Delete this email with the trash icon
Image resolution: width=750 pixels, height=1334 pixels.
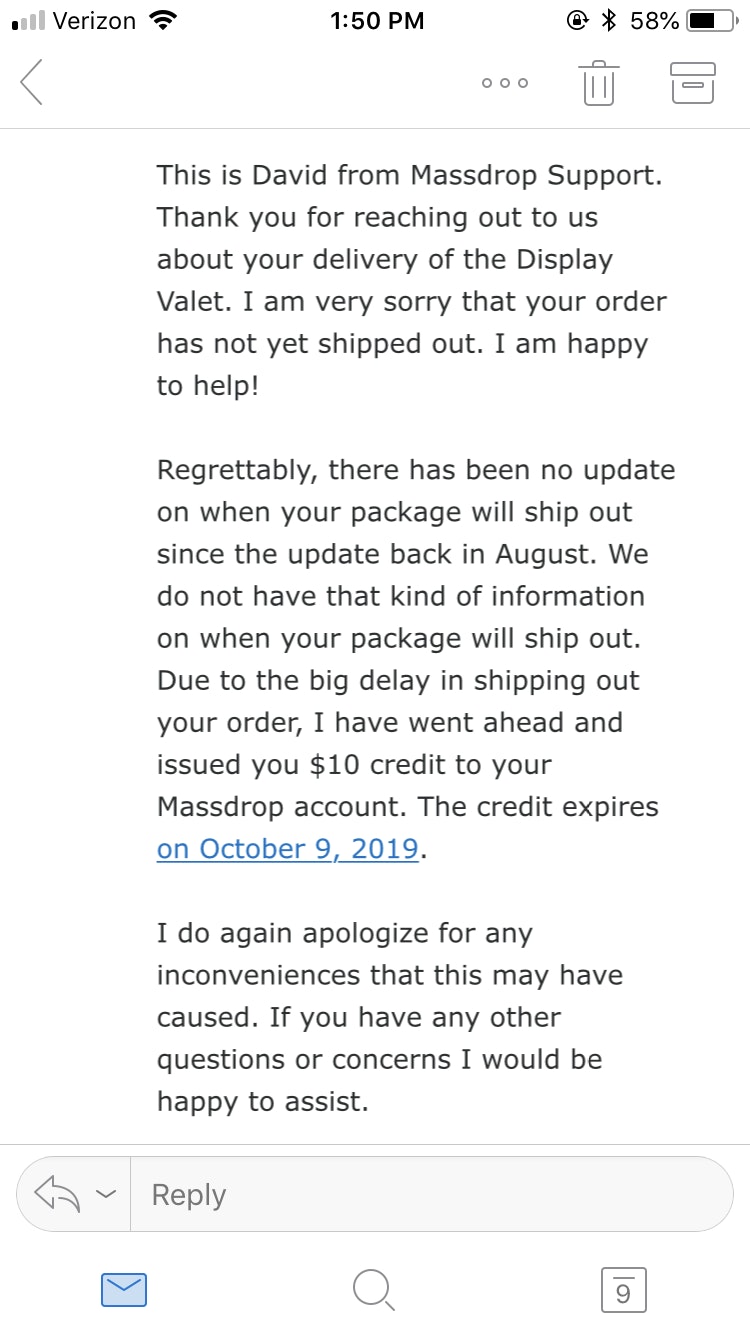click(598, 83)
